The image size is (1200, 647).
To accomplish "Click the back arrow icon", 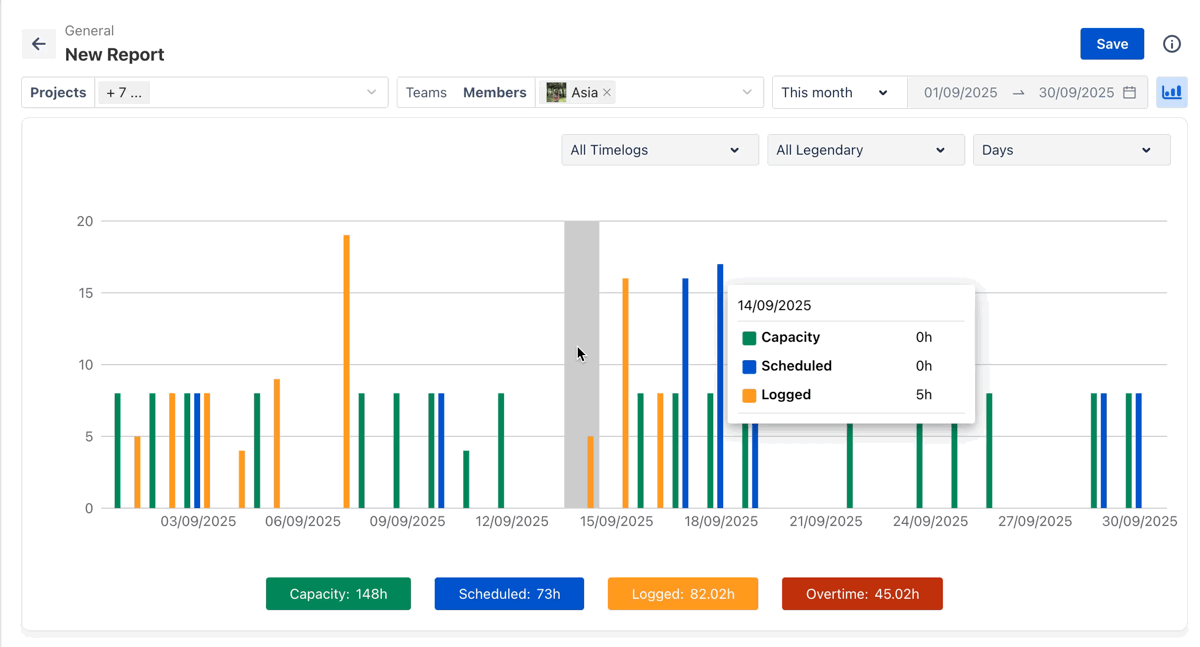I will click(x=38, y=44).
